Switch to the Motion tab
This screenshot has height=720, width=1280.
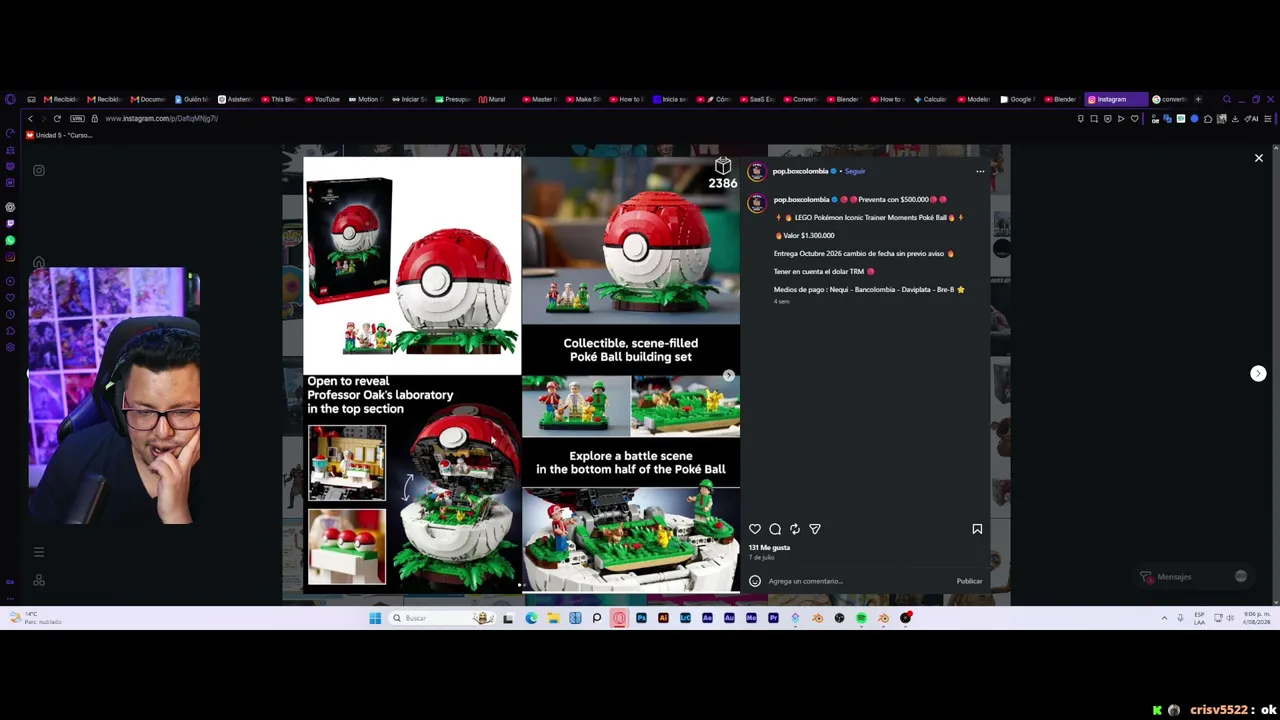coord(364,99)
